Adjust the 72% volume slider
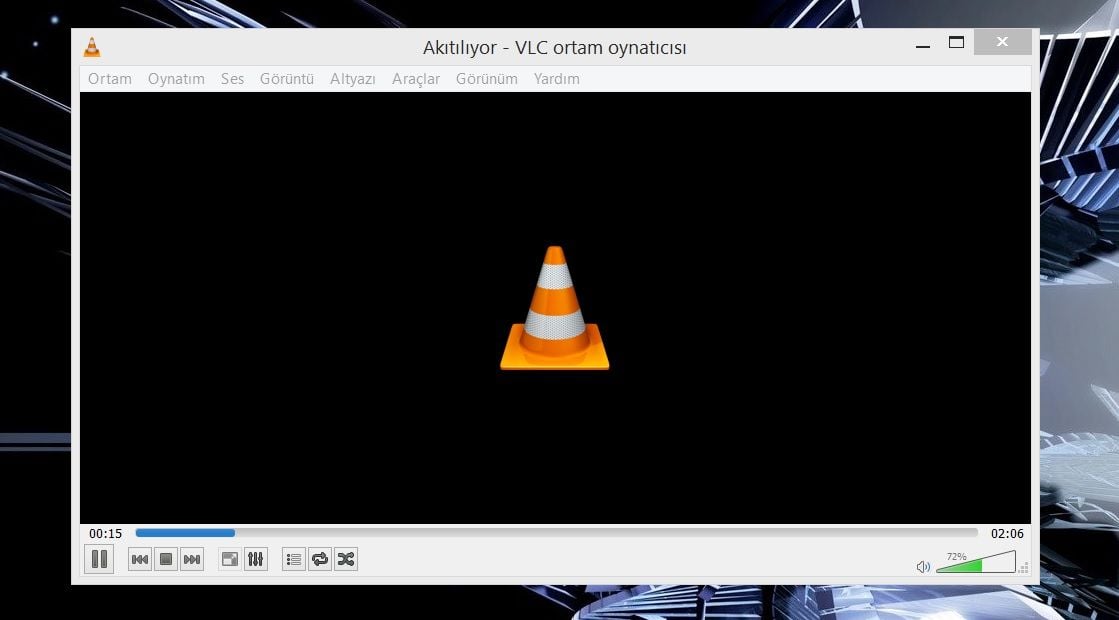 coord(976,561)
